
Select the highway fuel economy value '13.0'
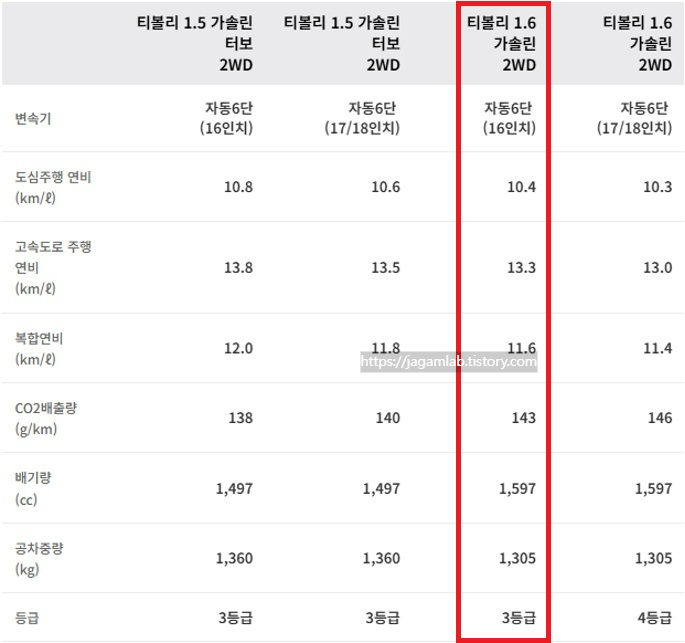coord(658,267)
